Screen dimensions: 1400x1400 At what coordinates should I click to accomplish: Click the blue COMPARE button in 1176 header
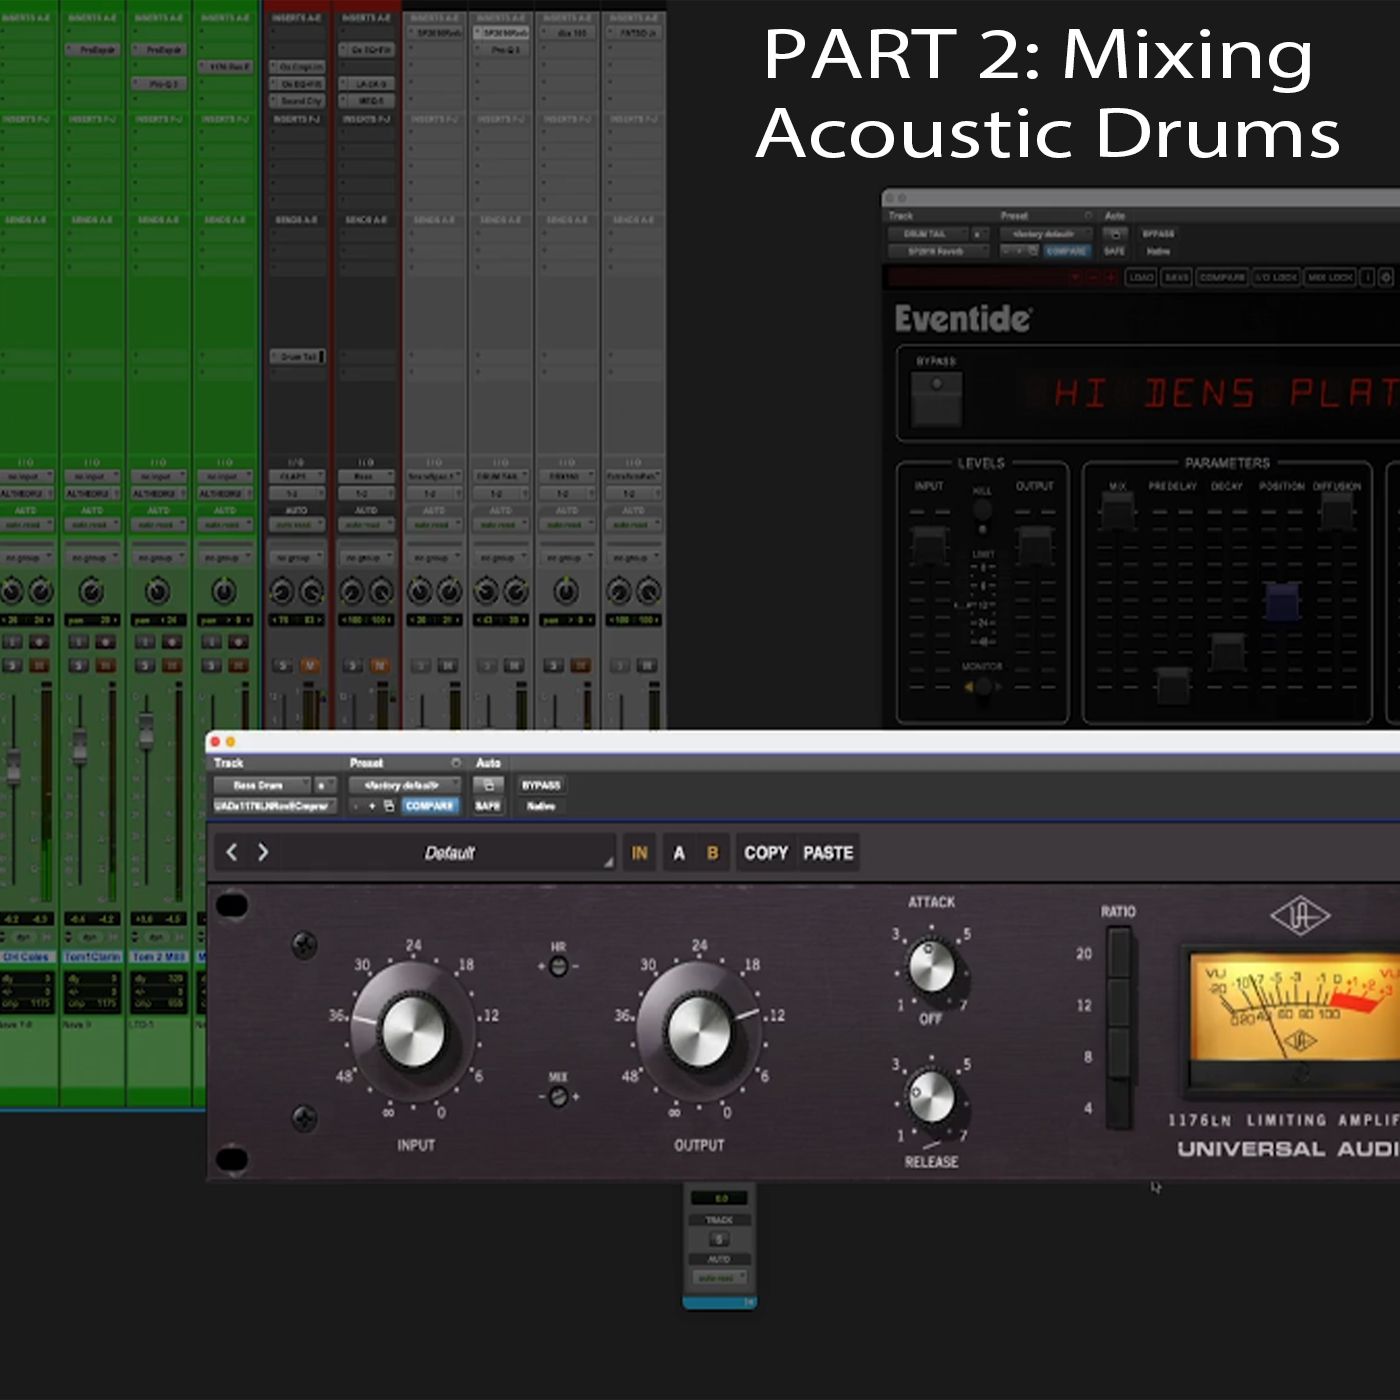pos(430,806)
